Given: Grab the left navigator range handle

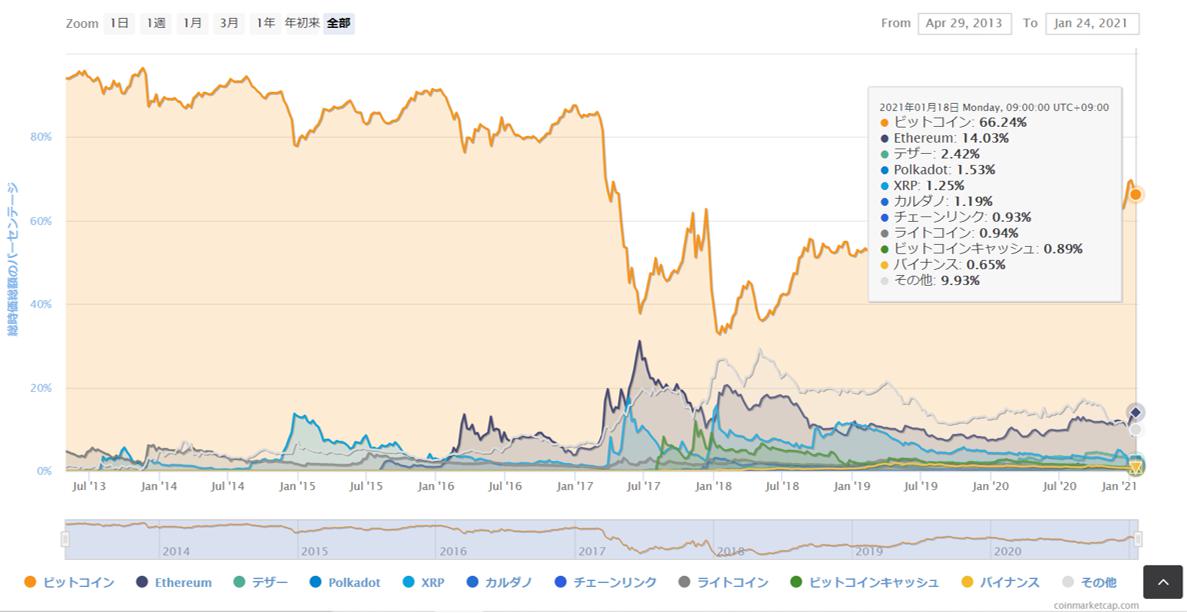Looking at the screenshot, I should click(x=65, y=539).
